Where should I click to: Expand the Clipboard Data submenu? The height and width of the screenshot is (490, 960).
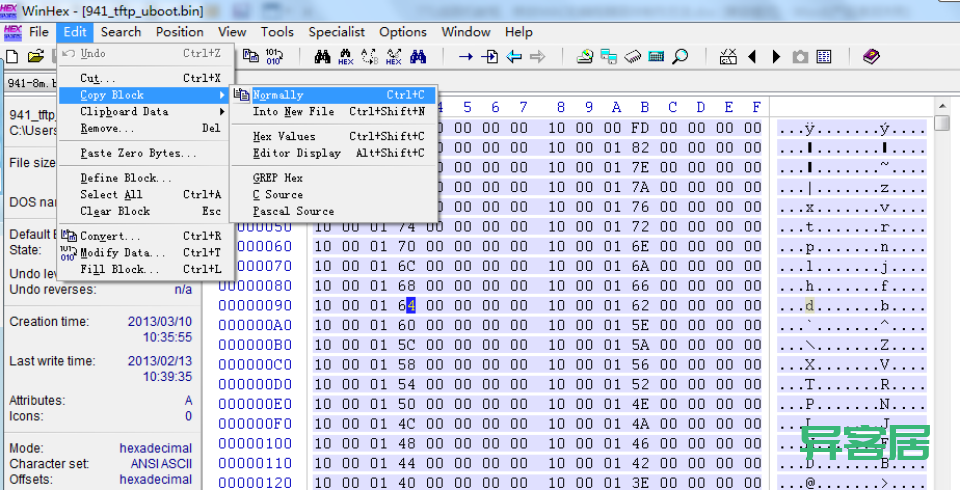pos(146,111)
